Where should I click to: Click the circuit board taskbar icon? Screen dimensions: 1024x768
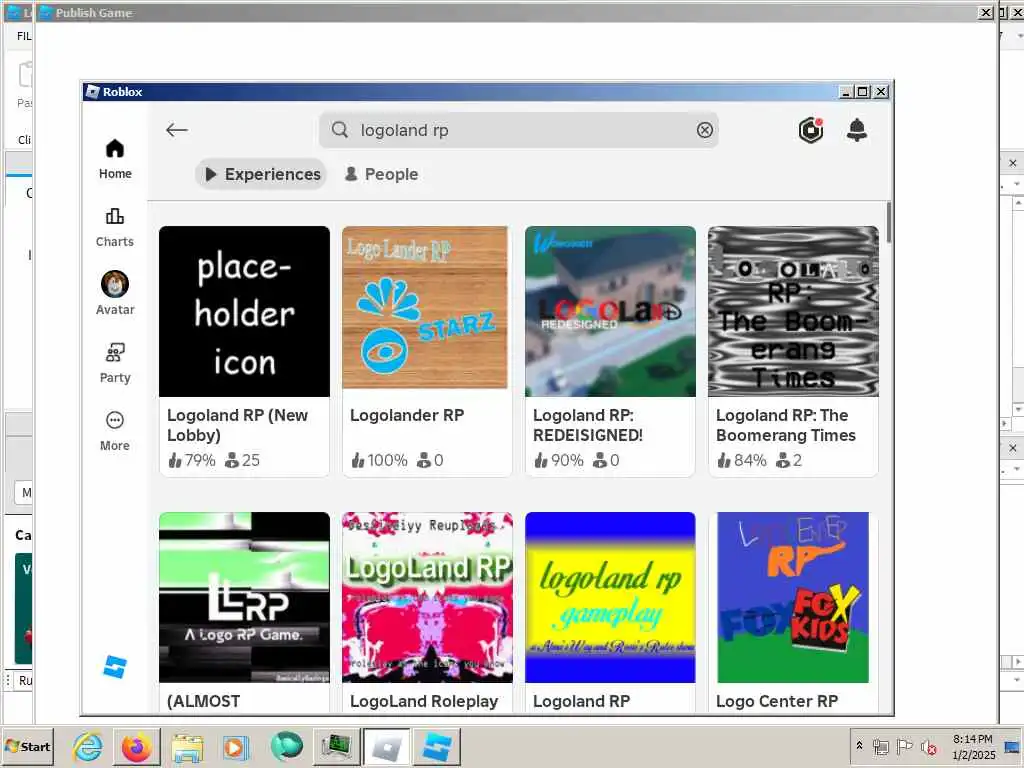coord(337,747)
